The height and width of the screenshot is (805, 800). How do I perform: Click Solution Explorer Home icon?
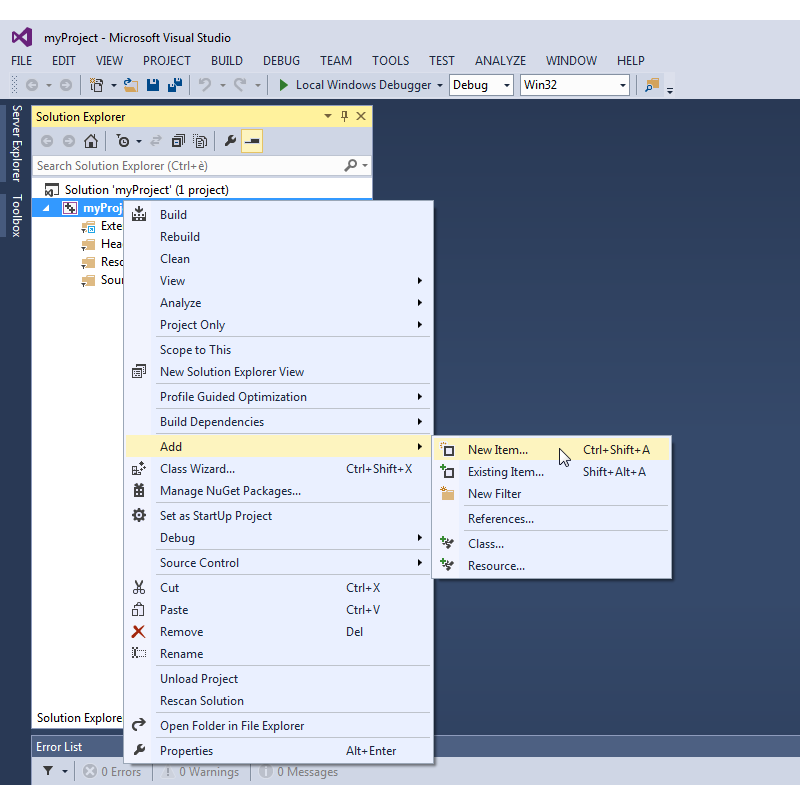coord(91,141)
